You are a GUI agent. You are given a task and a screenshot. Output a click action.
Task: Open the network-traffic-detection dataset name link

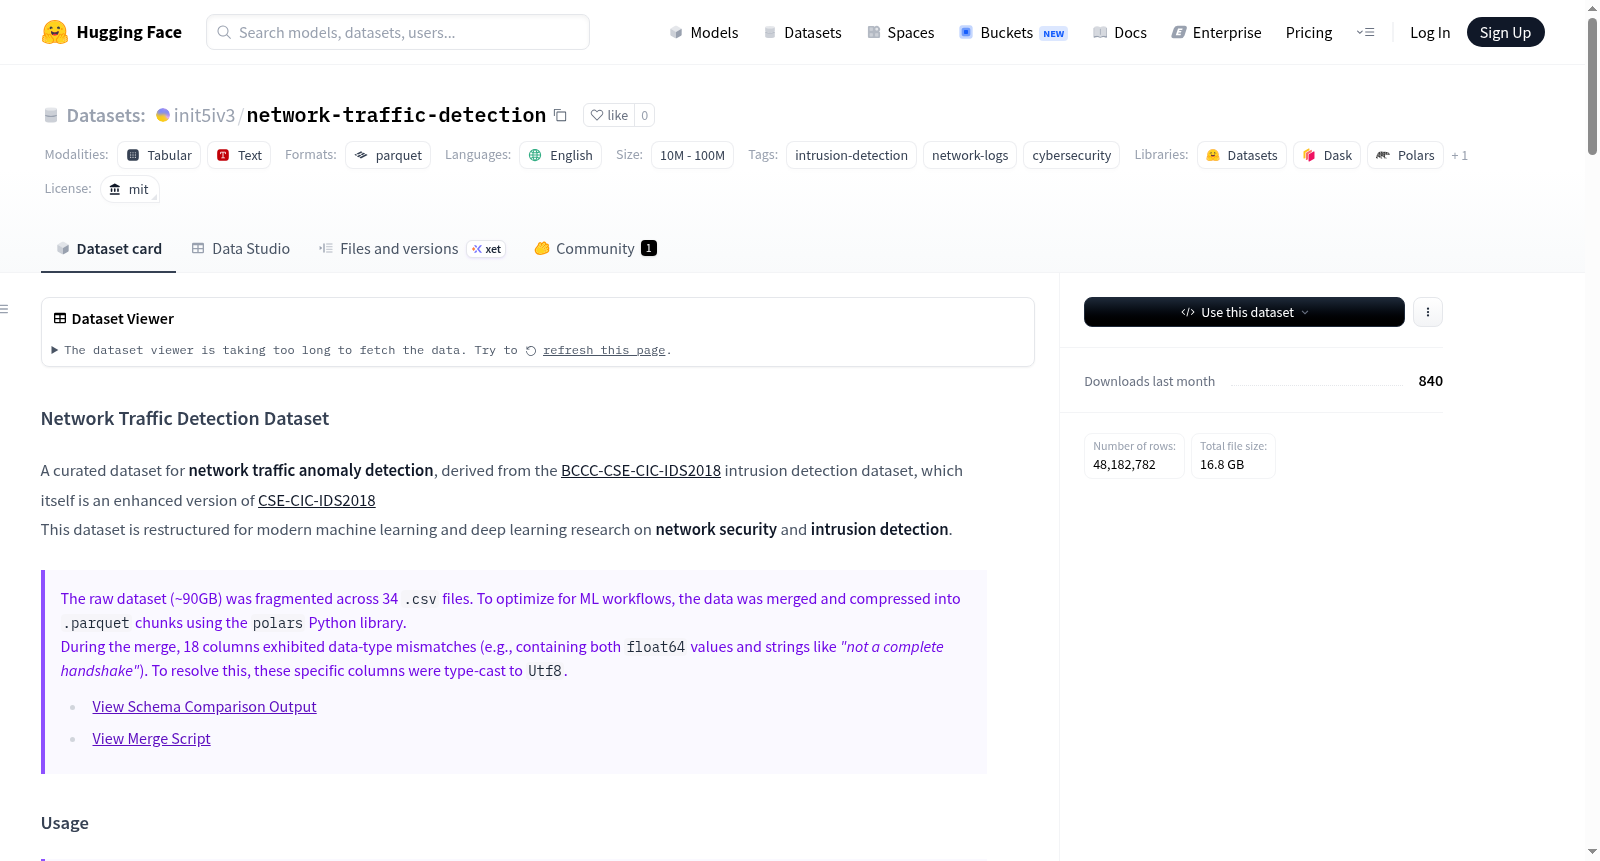coord(396,115)
